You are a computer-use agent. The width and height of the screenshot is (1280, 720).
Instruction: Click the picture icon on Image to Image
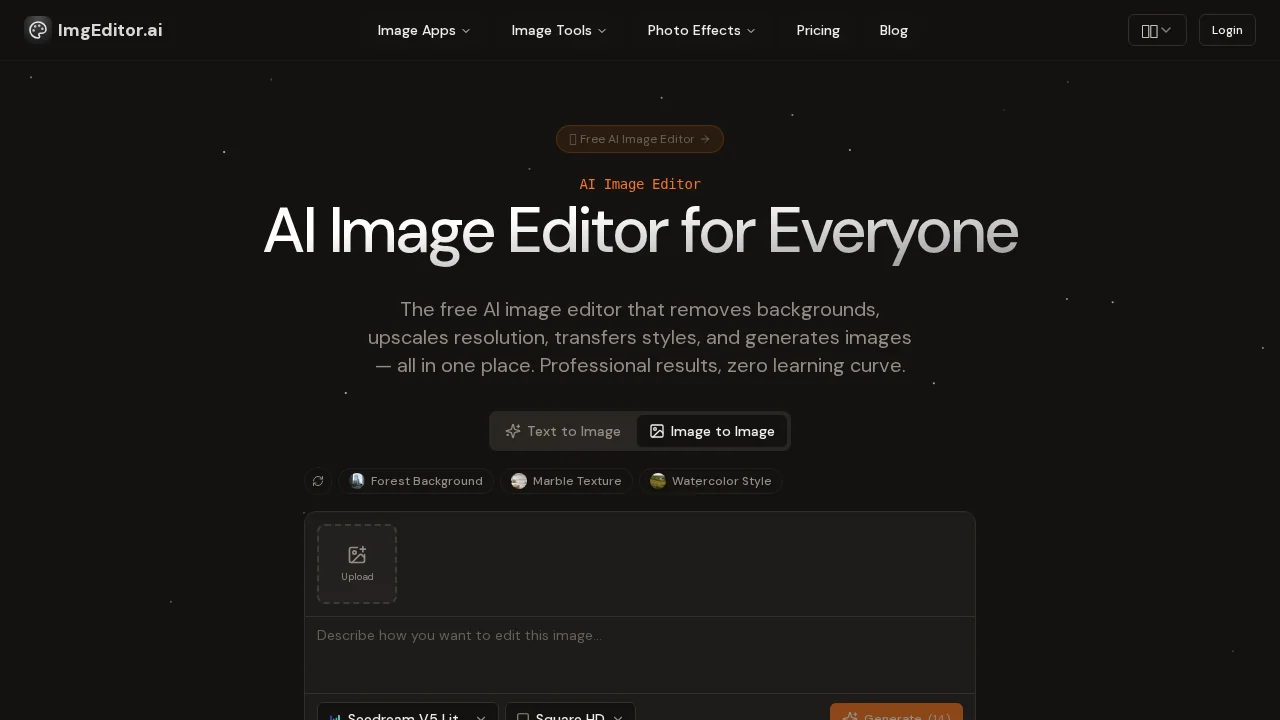657,431
